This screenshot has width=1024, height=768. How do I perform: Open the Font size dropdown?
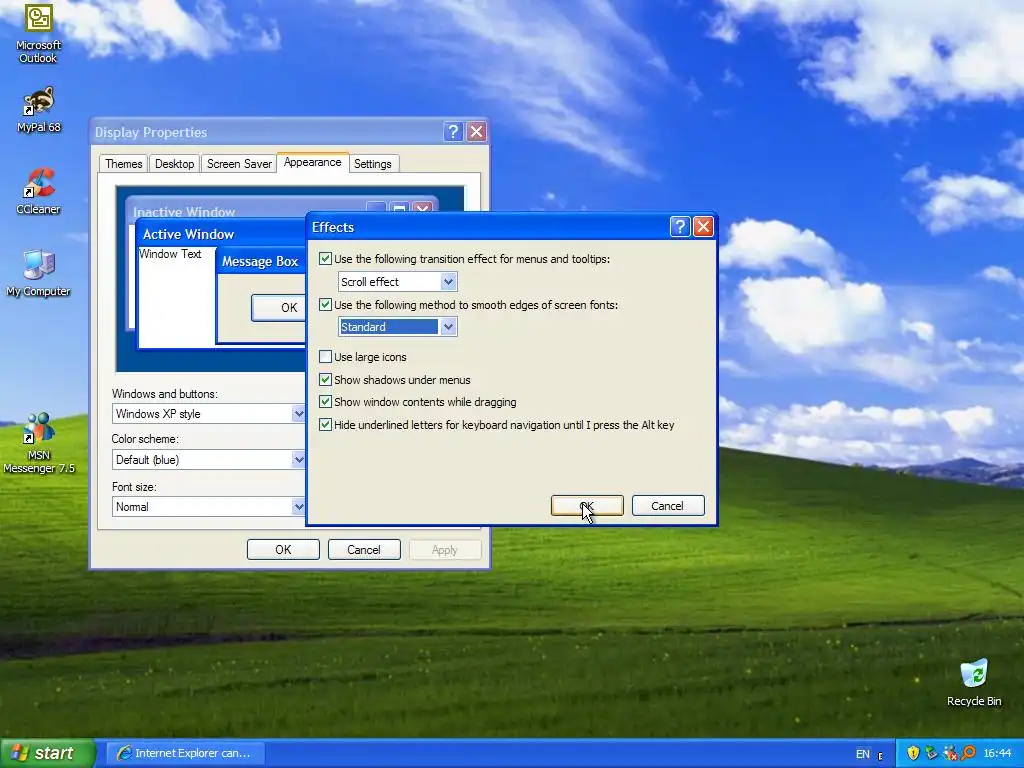(x=208, y=507)
